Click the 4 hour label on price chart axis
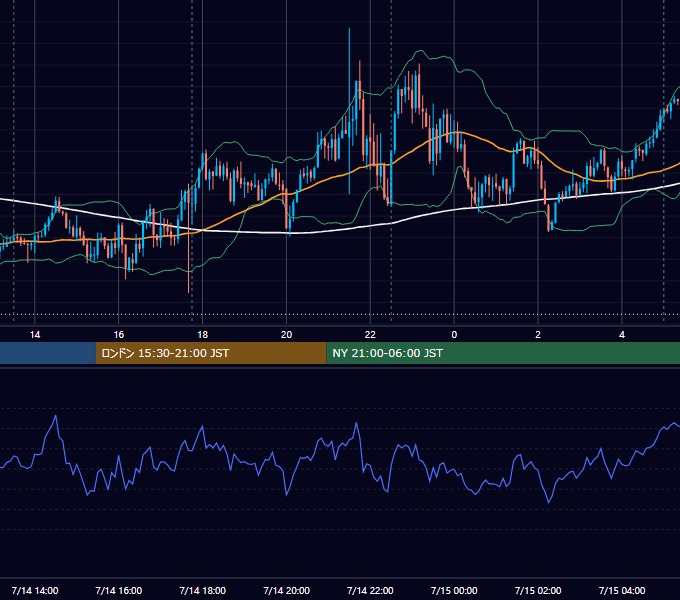Viewport: 680px width, 600px height. click(622, 335)
